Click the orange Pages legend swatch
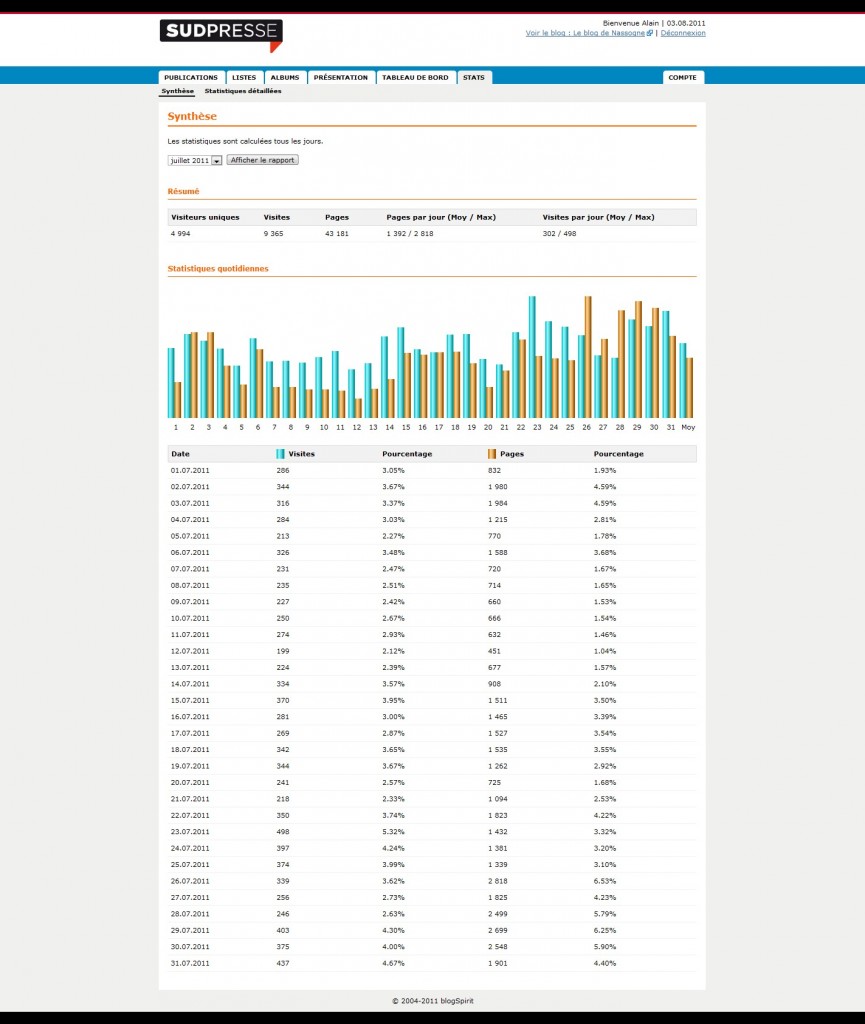 (x=492, y=454)
